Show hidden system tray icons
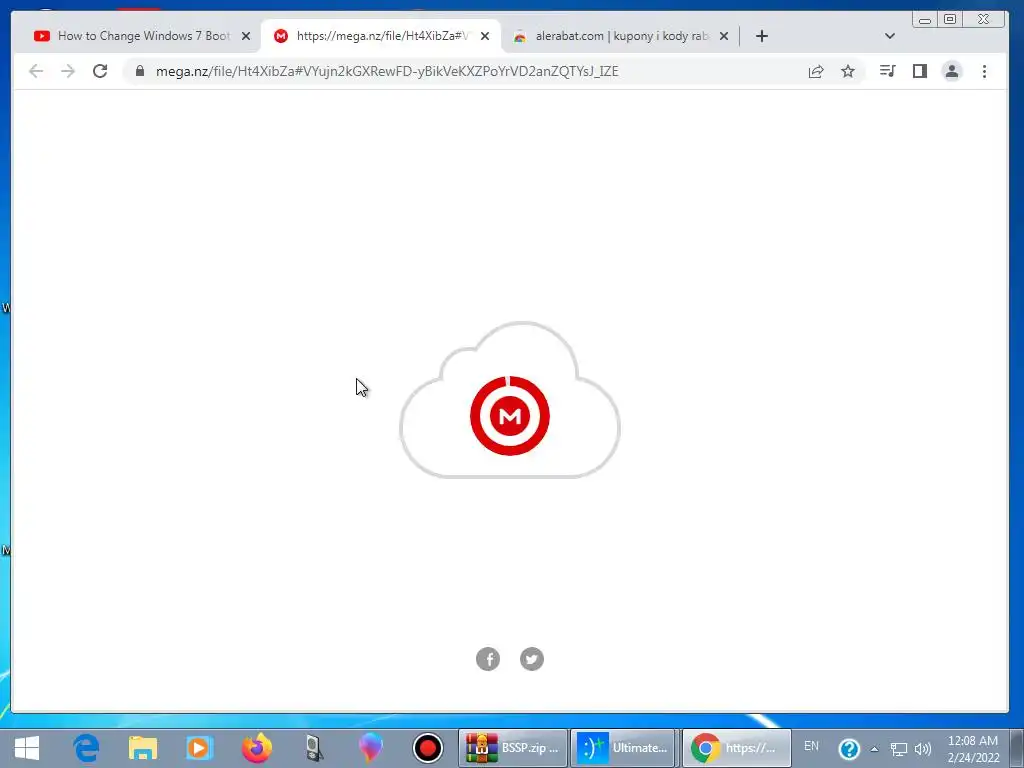 (x=874, y=749)
